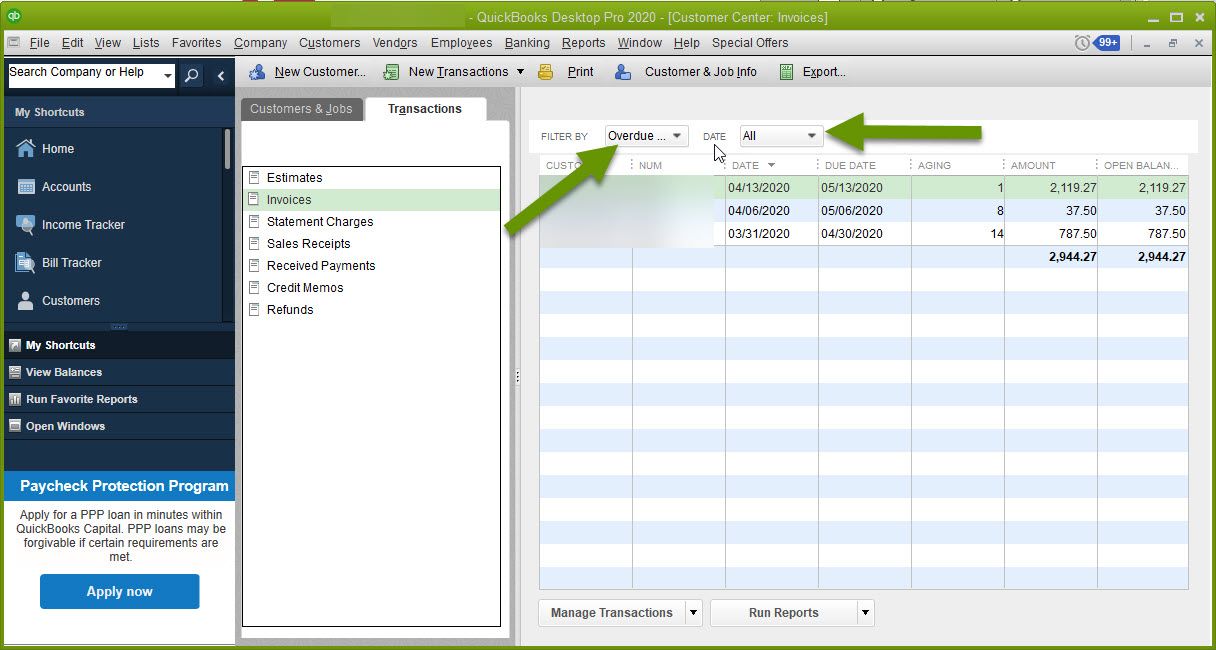
Task: Open the Edit menu
Action: 72,43
